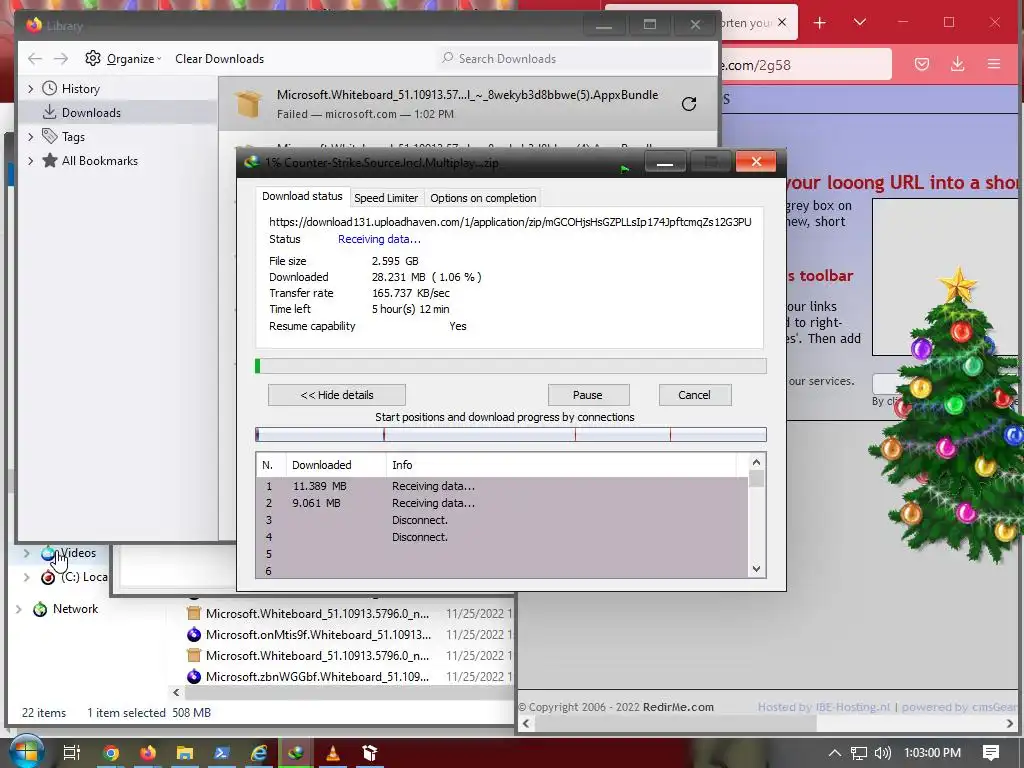Open Task View from the taskbar
The width and height of the screenshot is (1024, 768).
point(72,752)
